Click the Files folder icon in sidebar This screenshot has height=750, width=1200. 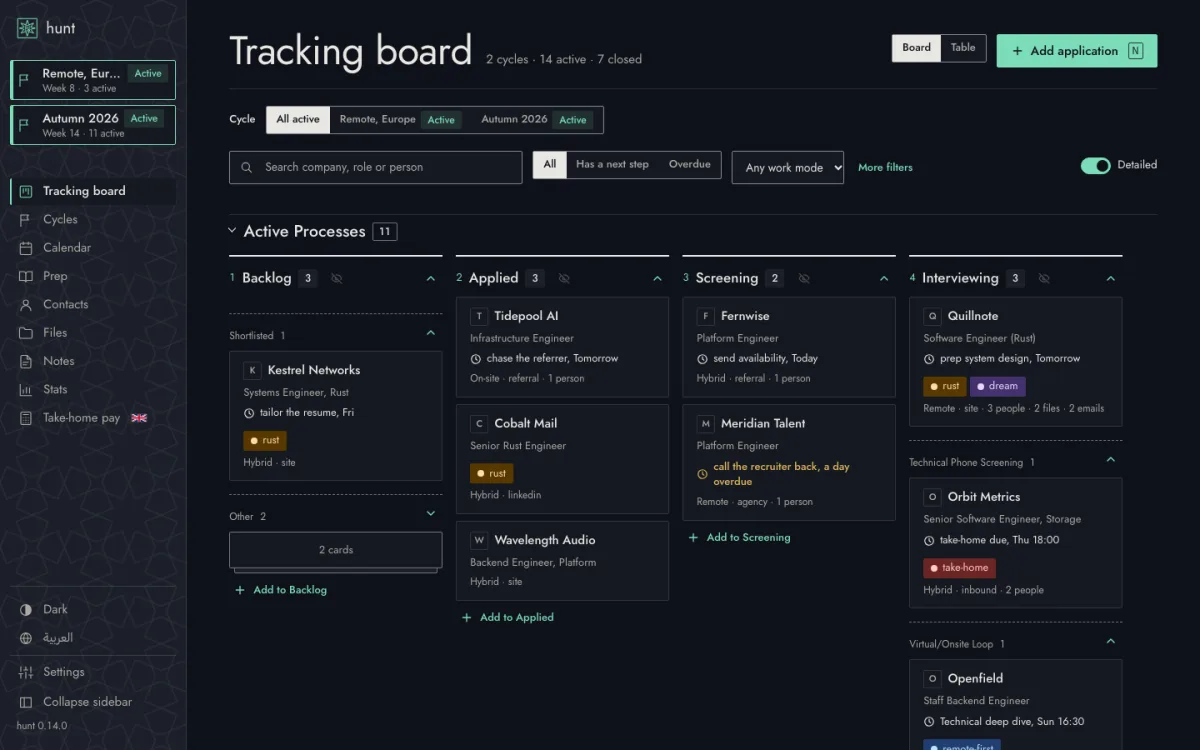[25, 333]
